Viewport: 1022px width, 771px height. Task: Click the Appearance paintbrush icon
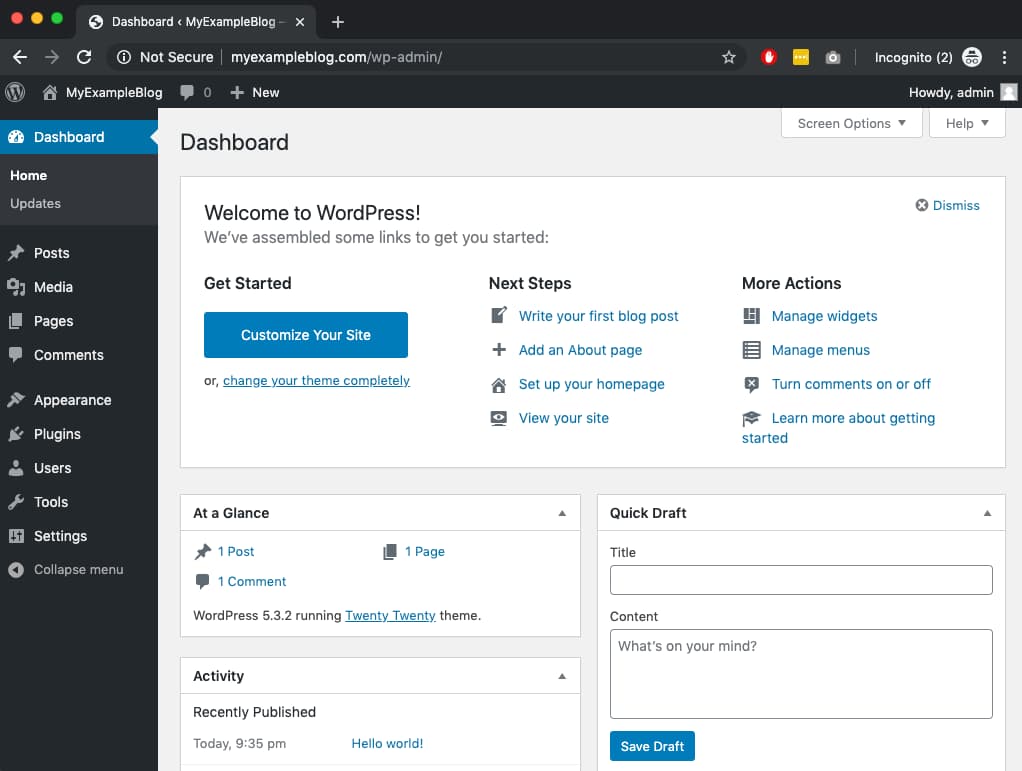pyautogui.click(x=16, y=400)
